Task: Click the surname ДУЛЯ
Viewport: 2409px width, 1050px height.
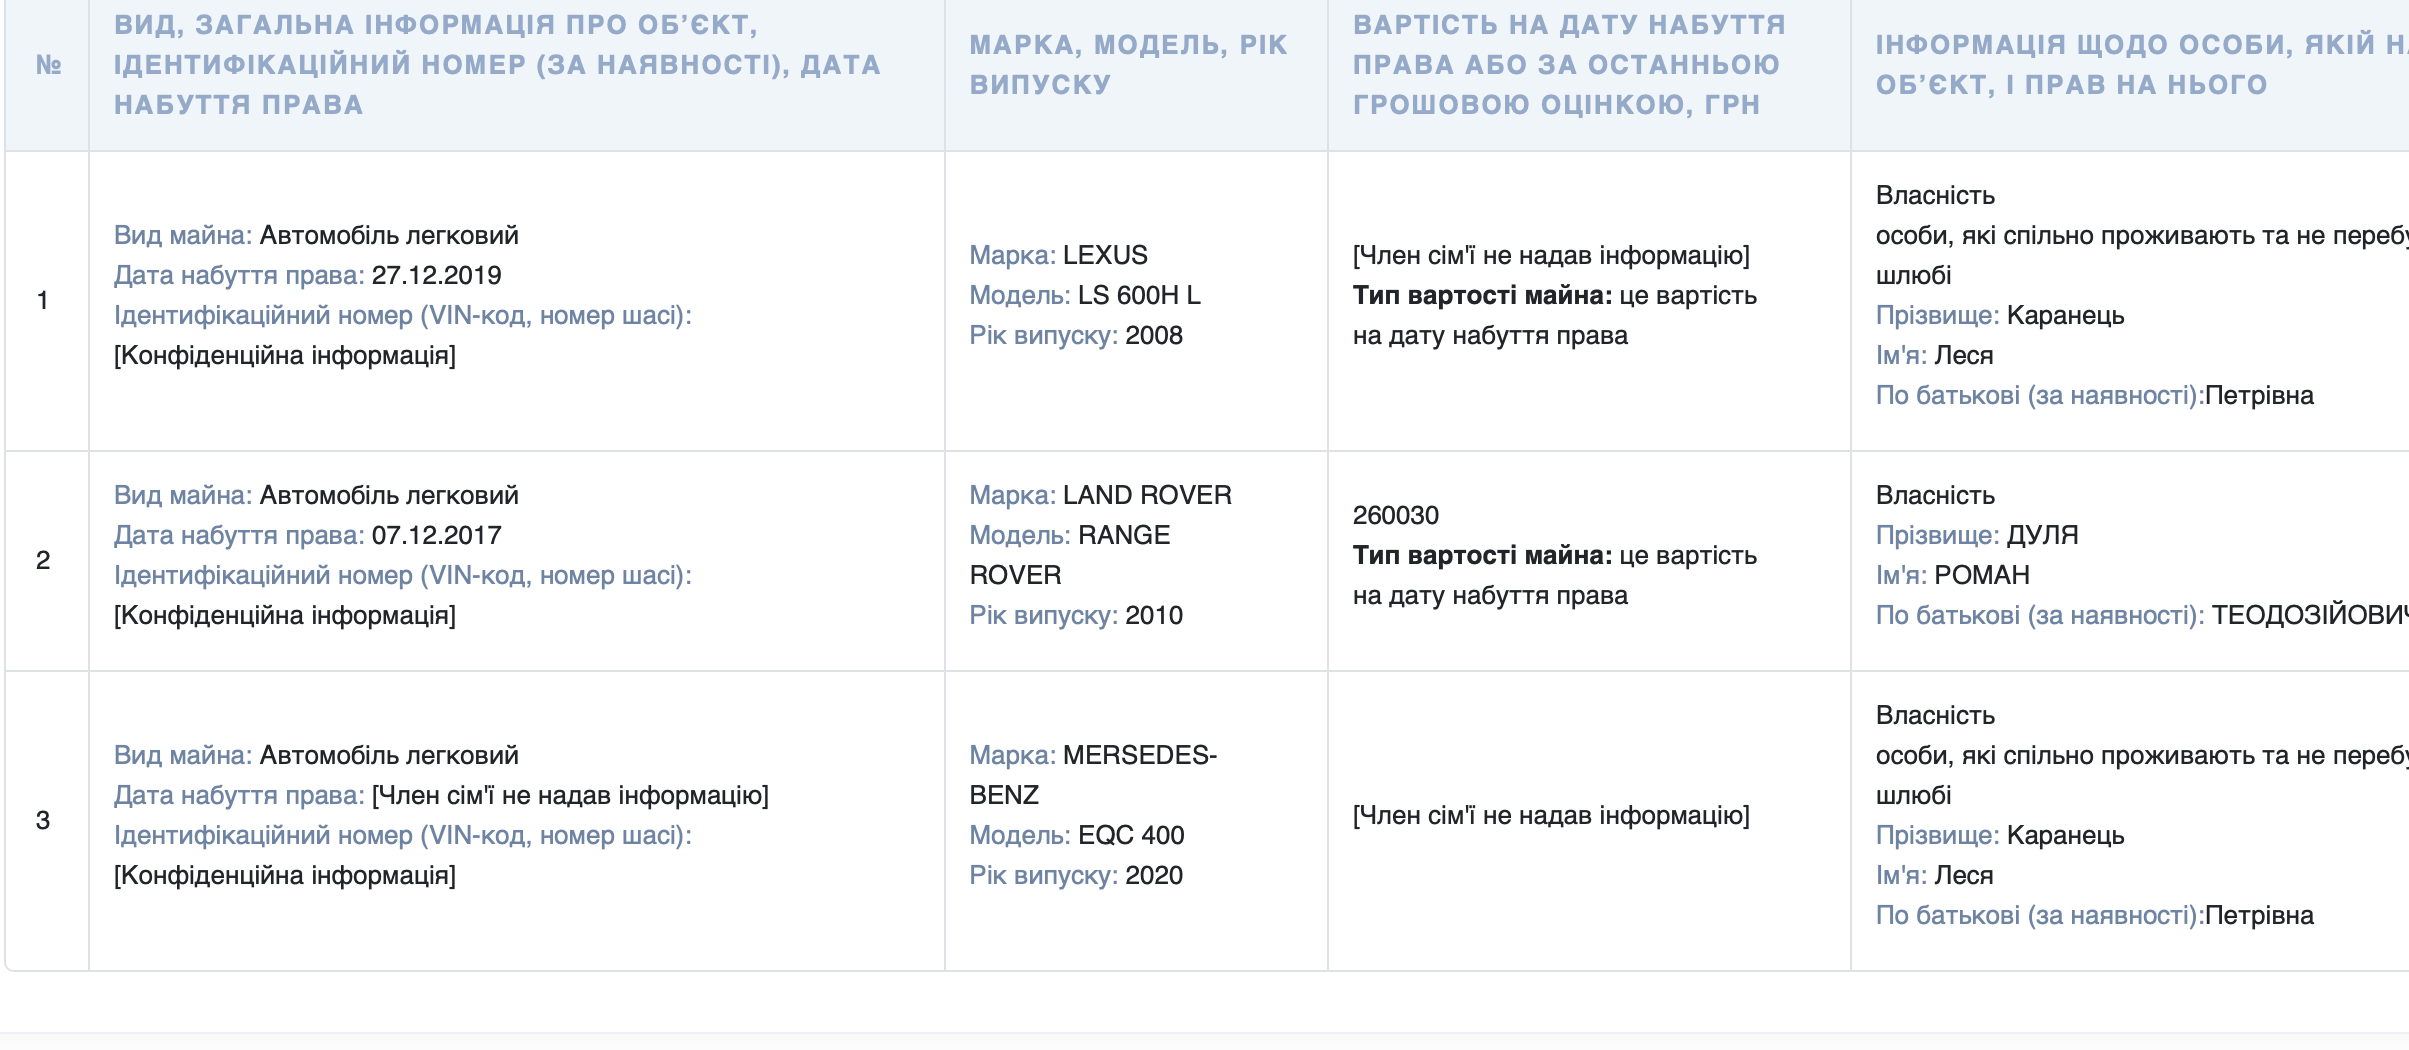Action: pos(2042,535)
